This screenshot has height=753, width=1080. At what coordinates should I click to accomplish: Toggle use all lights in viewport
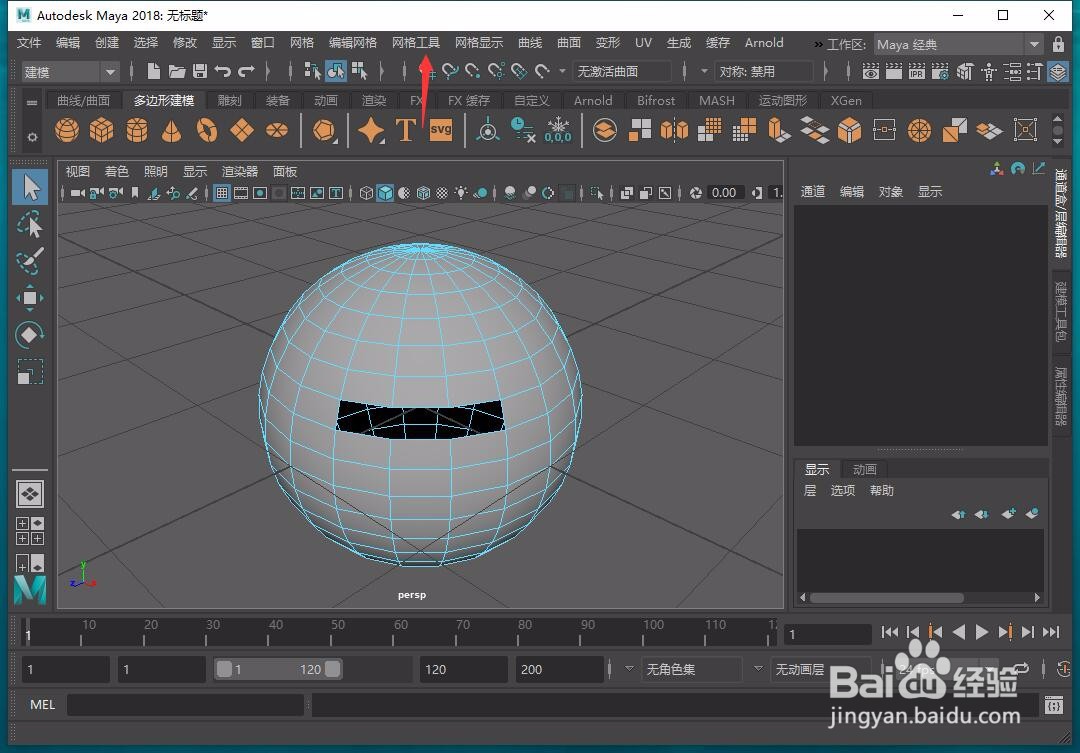[x=460, y=193]
